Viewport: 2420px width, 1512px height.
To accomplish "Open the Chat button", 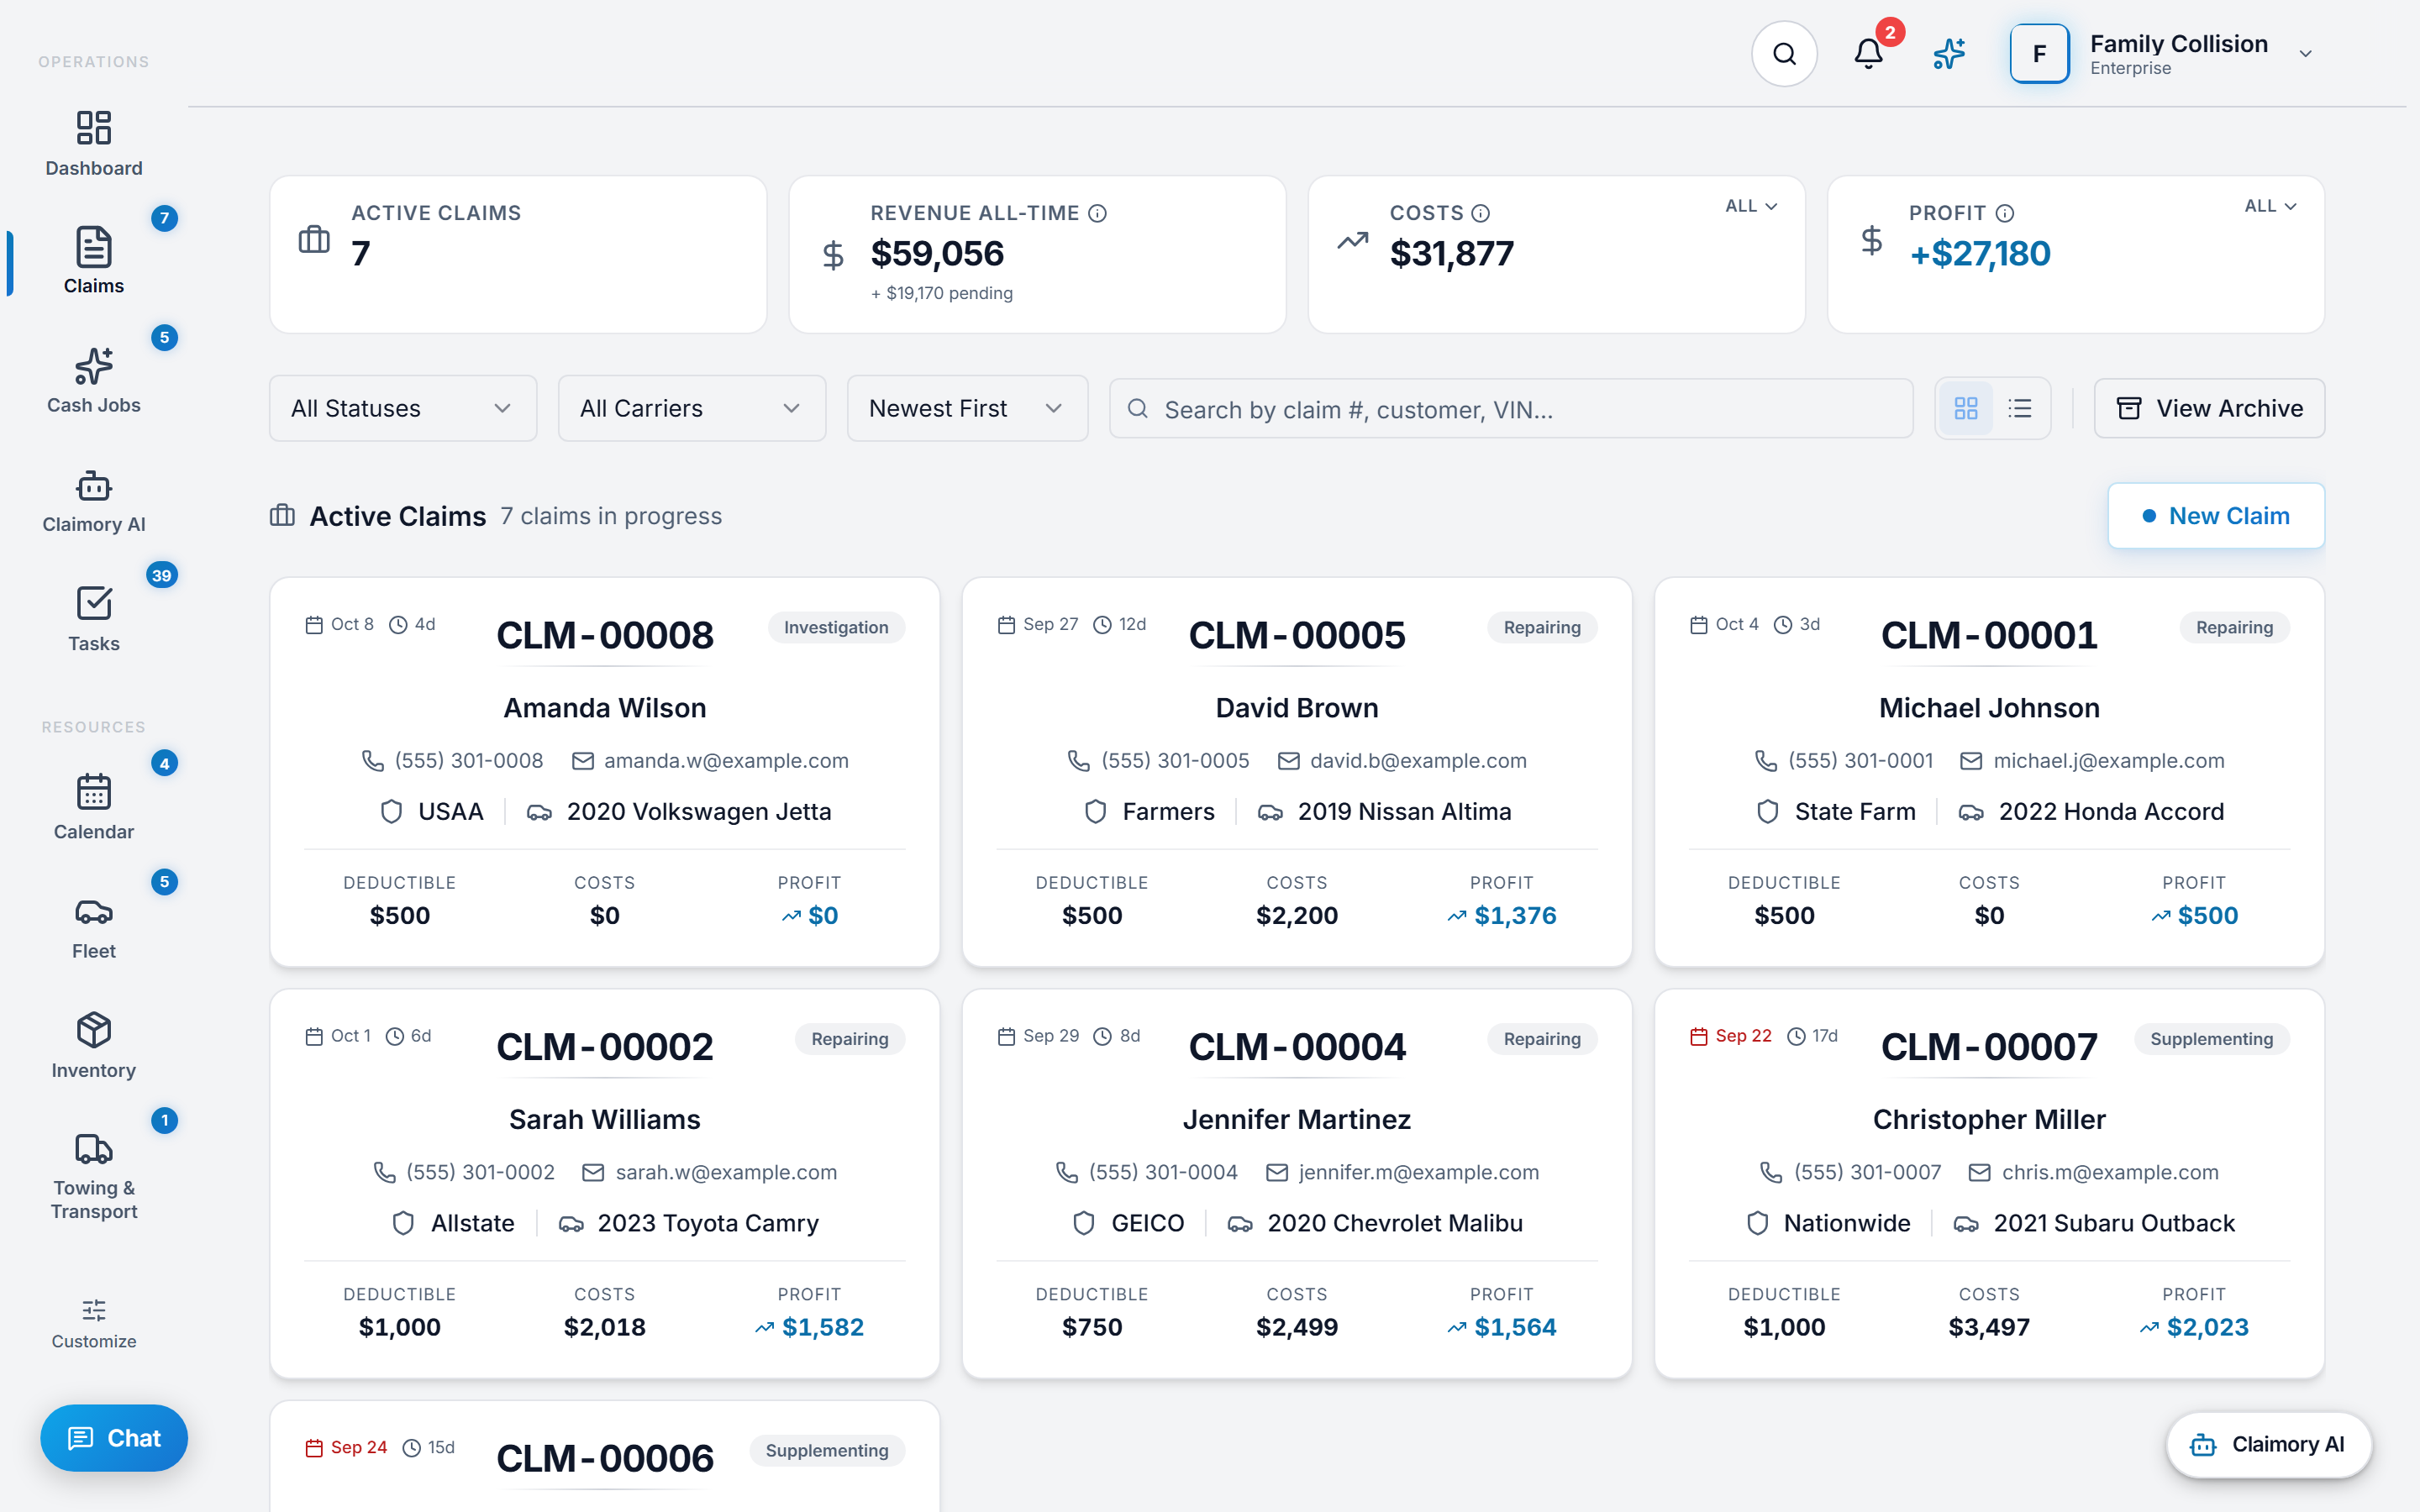I will [x=114, y=1438].
